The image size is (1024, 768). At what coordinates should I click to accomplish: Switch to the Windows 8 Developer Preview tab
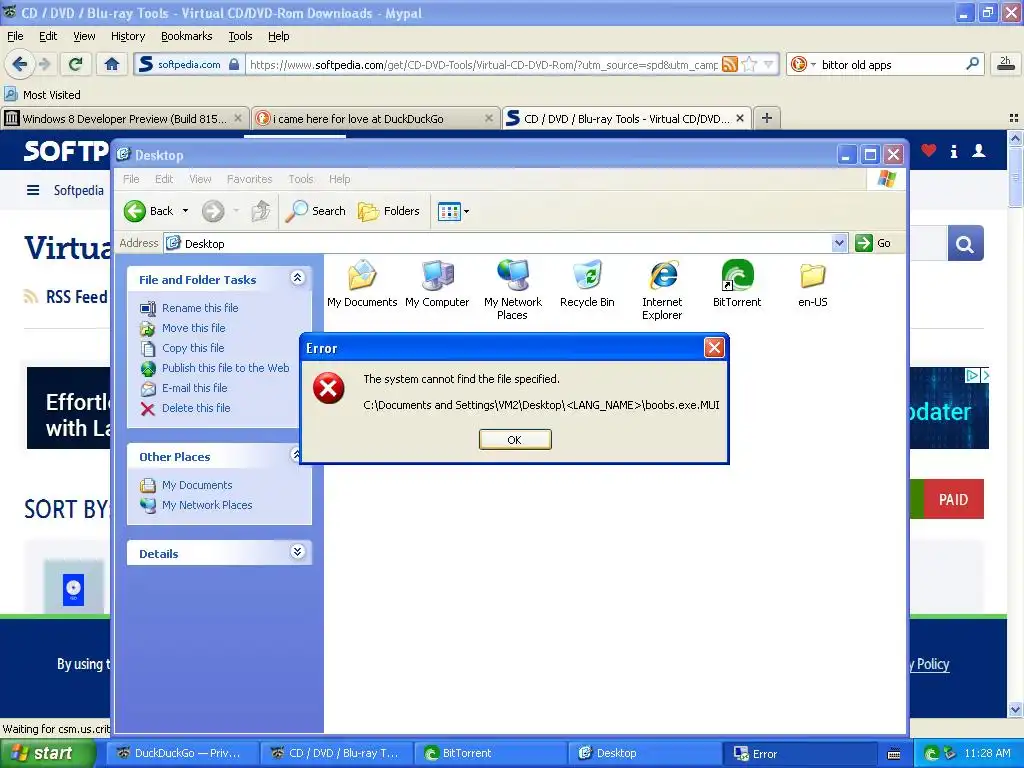(x=125, y=119)
